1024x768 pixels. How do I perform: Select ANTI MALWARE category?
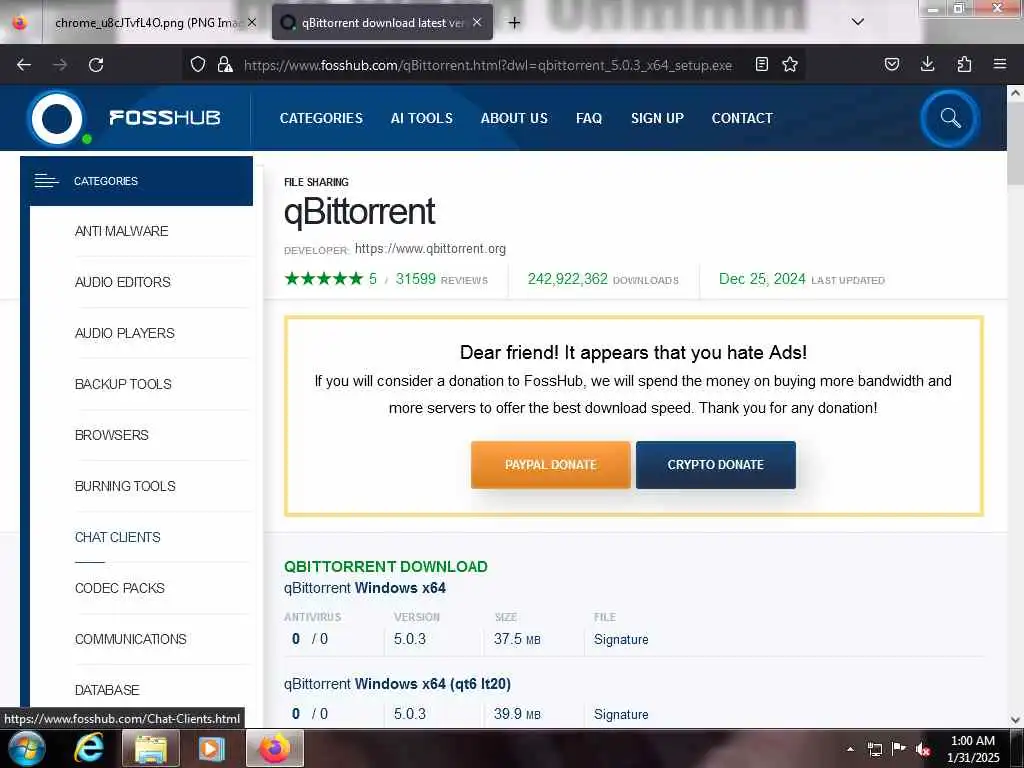pos(121,231)
